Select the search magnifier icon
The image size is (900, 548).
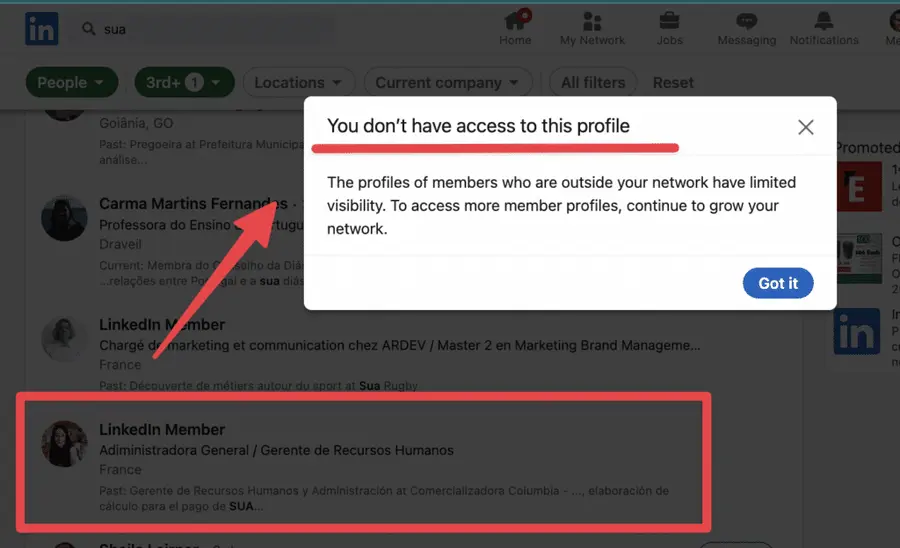pos(88,29)
